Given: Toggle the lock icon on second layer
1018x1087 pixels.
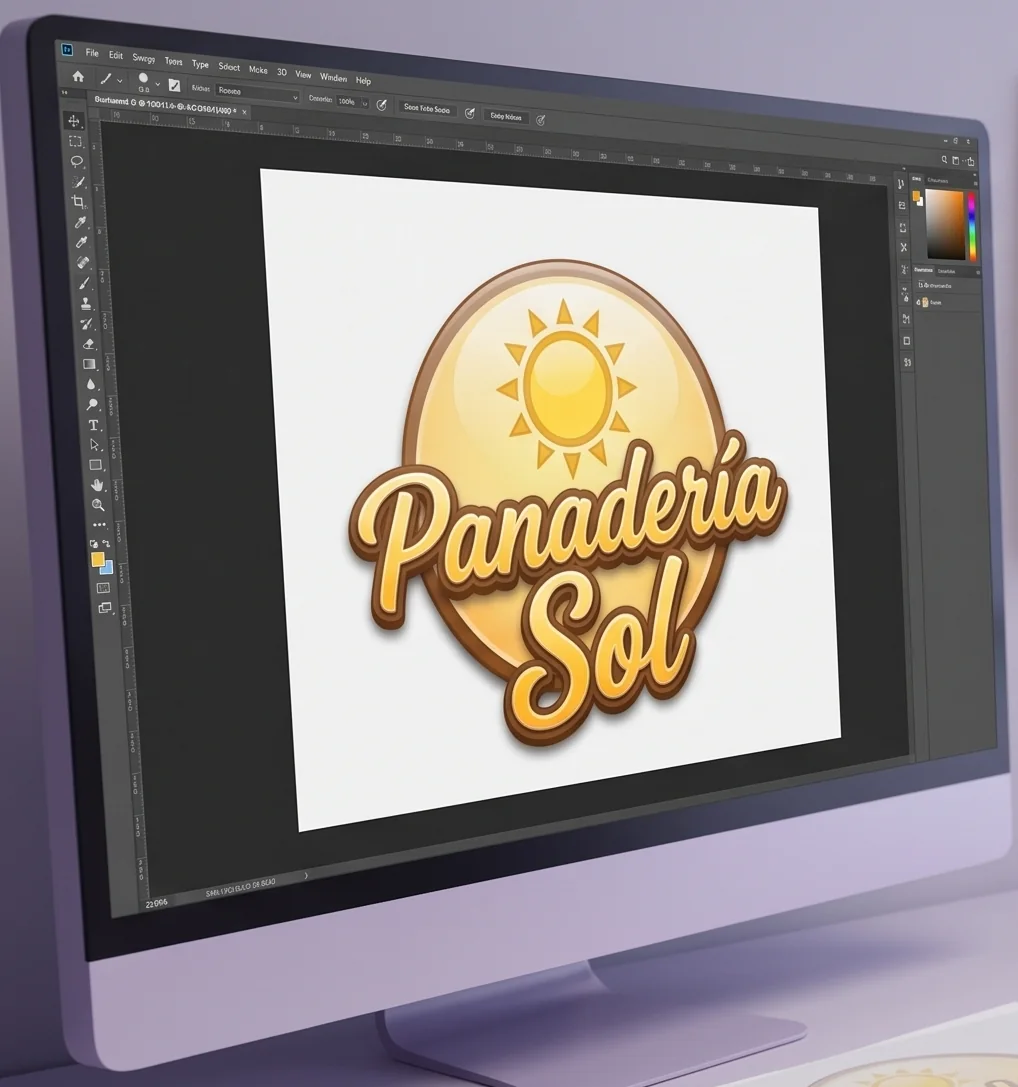Looking at the screenshot, I should point(919,302).
